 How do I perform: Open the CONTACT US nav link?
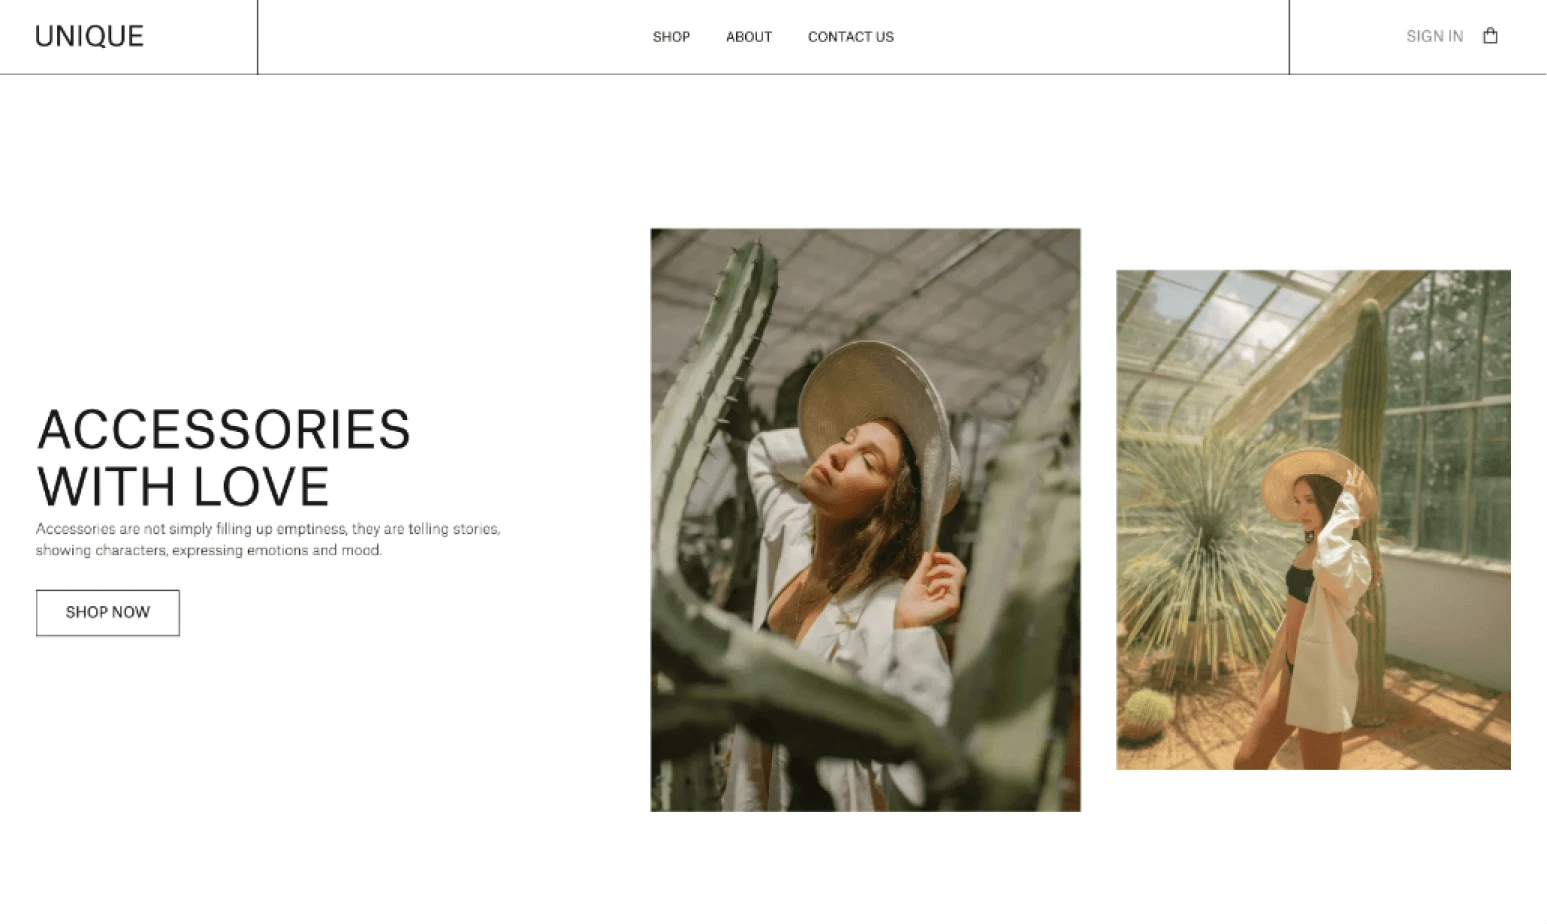point(851,37)
